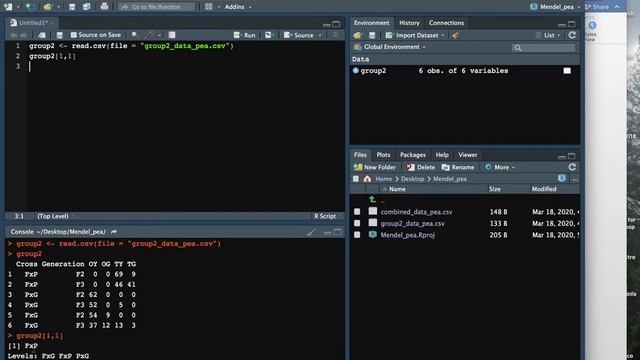This screenshot has width=640, height=360.
Task: Open the List view dropdown
Action: pos(548,36)
